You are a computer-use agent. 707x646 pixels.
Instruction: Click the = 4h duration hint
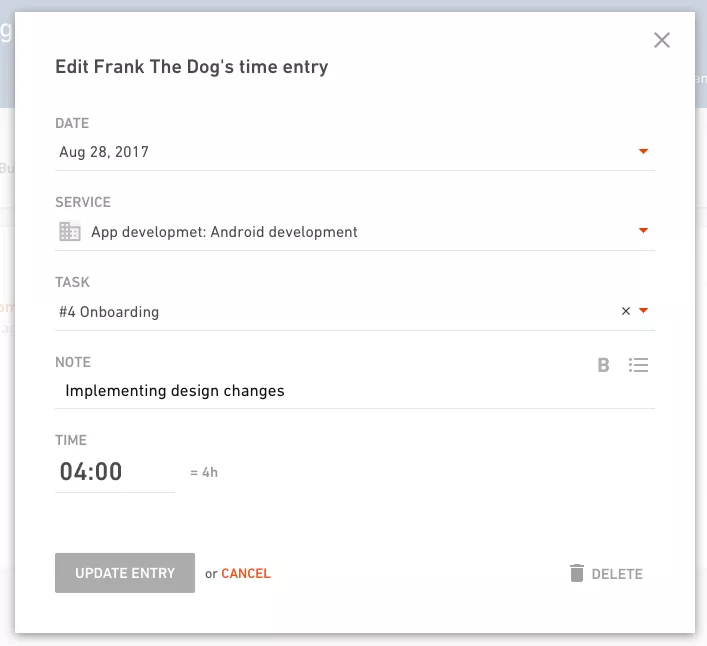(204, 472)
